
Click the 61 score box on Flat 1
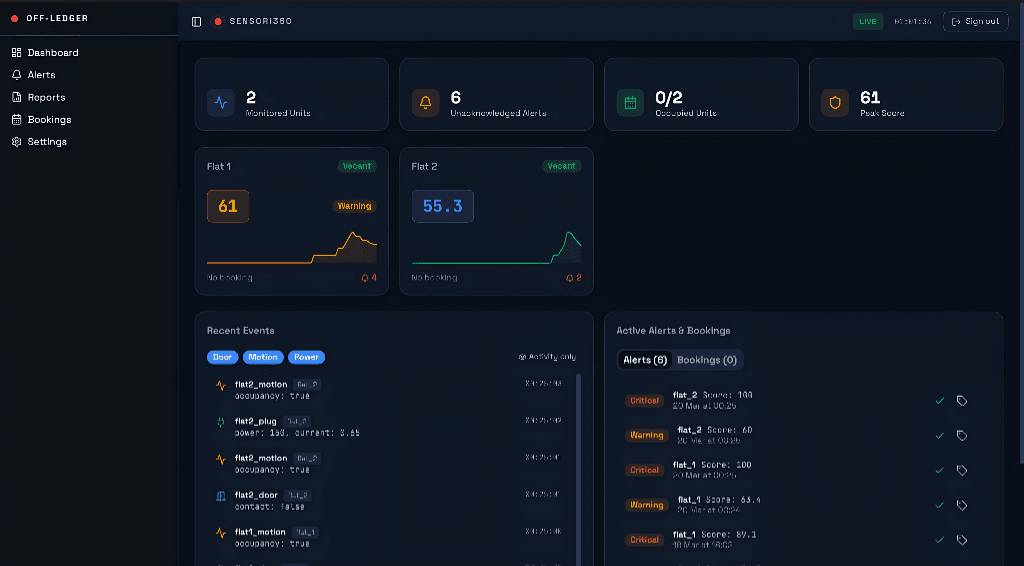click(x=228, y=206)
